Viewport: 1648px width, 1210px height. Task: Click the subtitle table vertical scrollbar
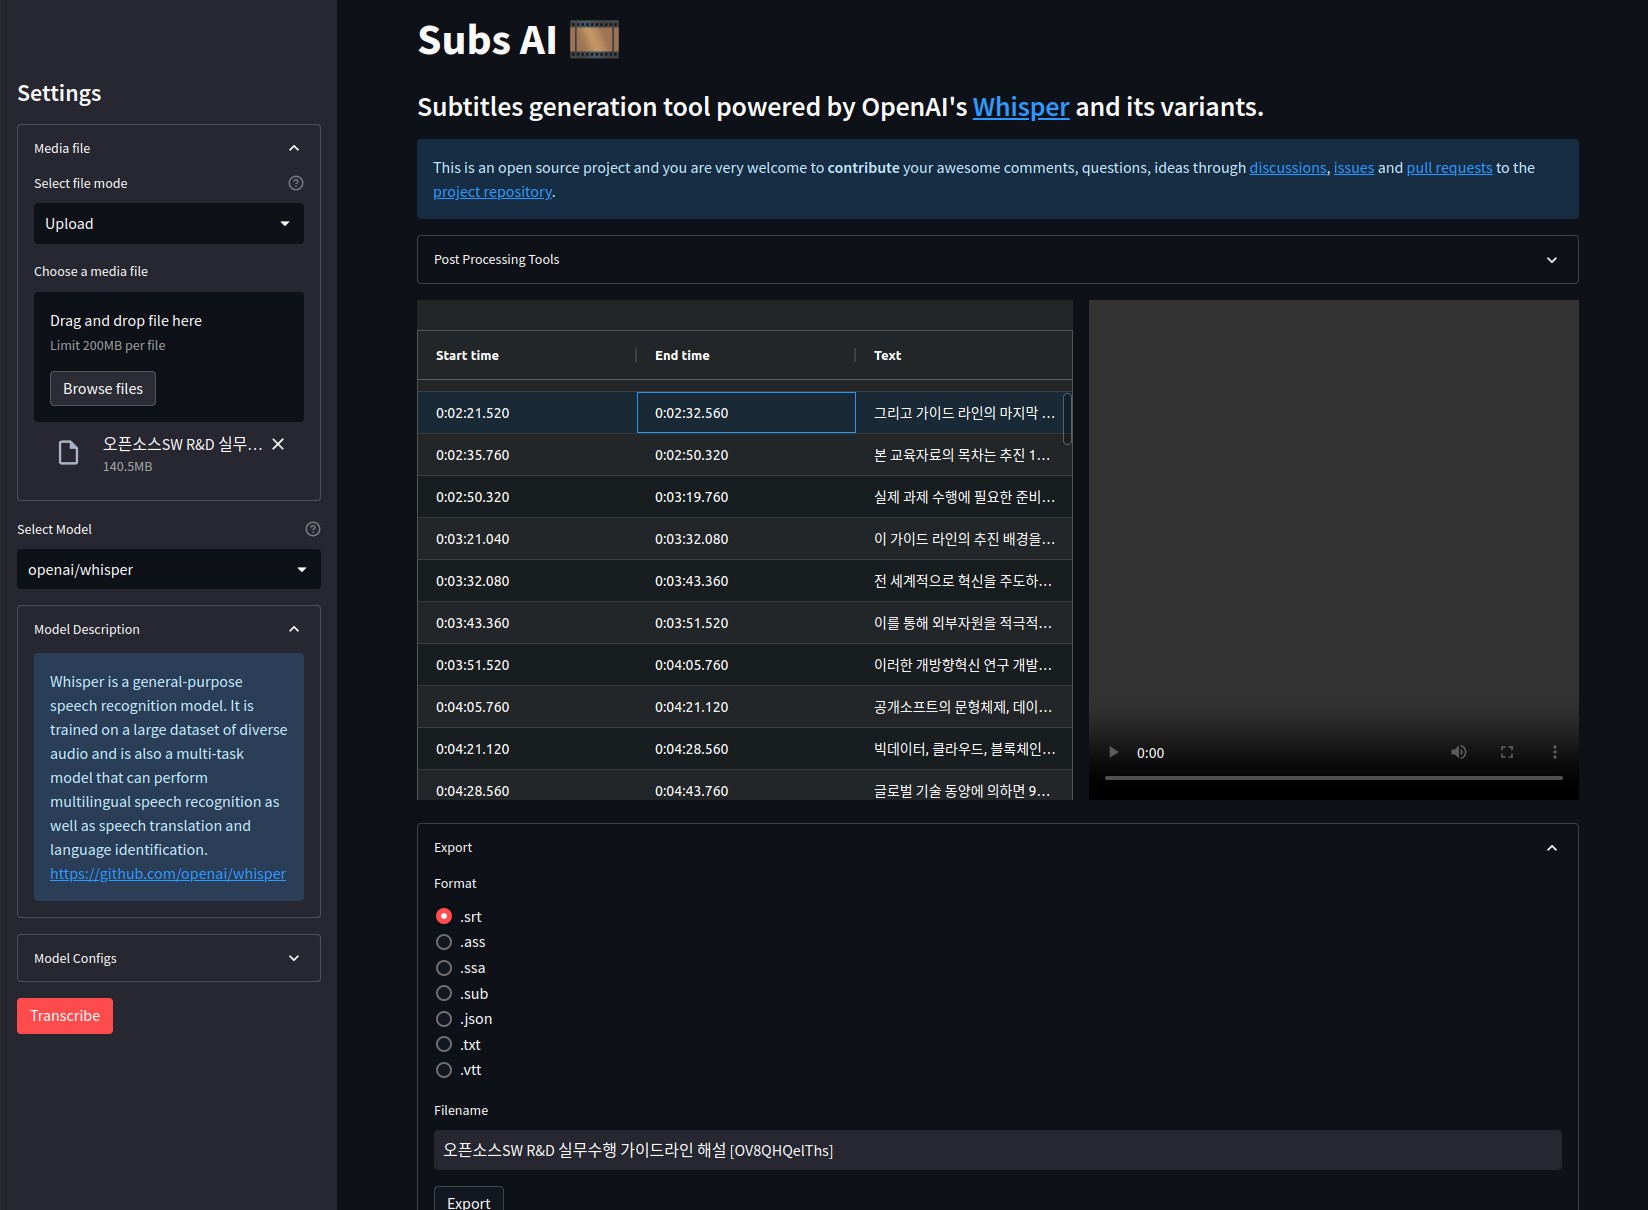1067,419
